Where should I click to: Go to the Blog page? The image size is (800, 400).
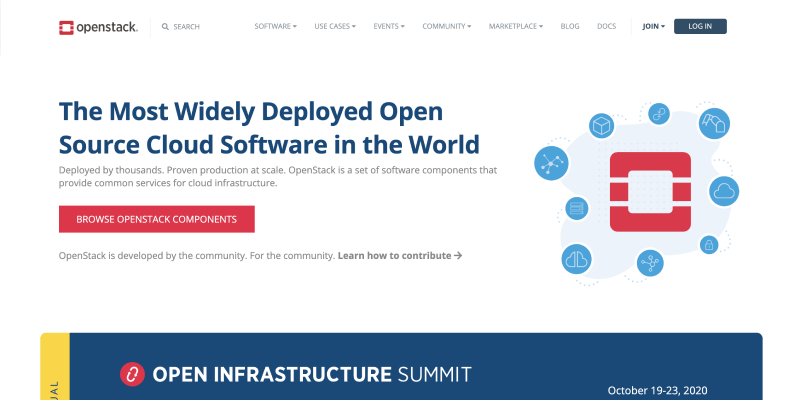(570, 27)
